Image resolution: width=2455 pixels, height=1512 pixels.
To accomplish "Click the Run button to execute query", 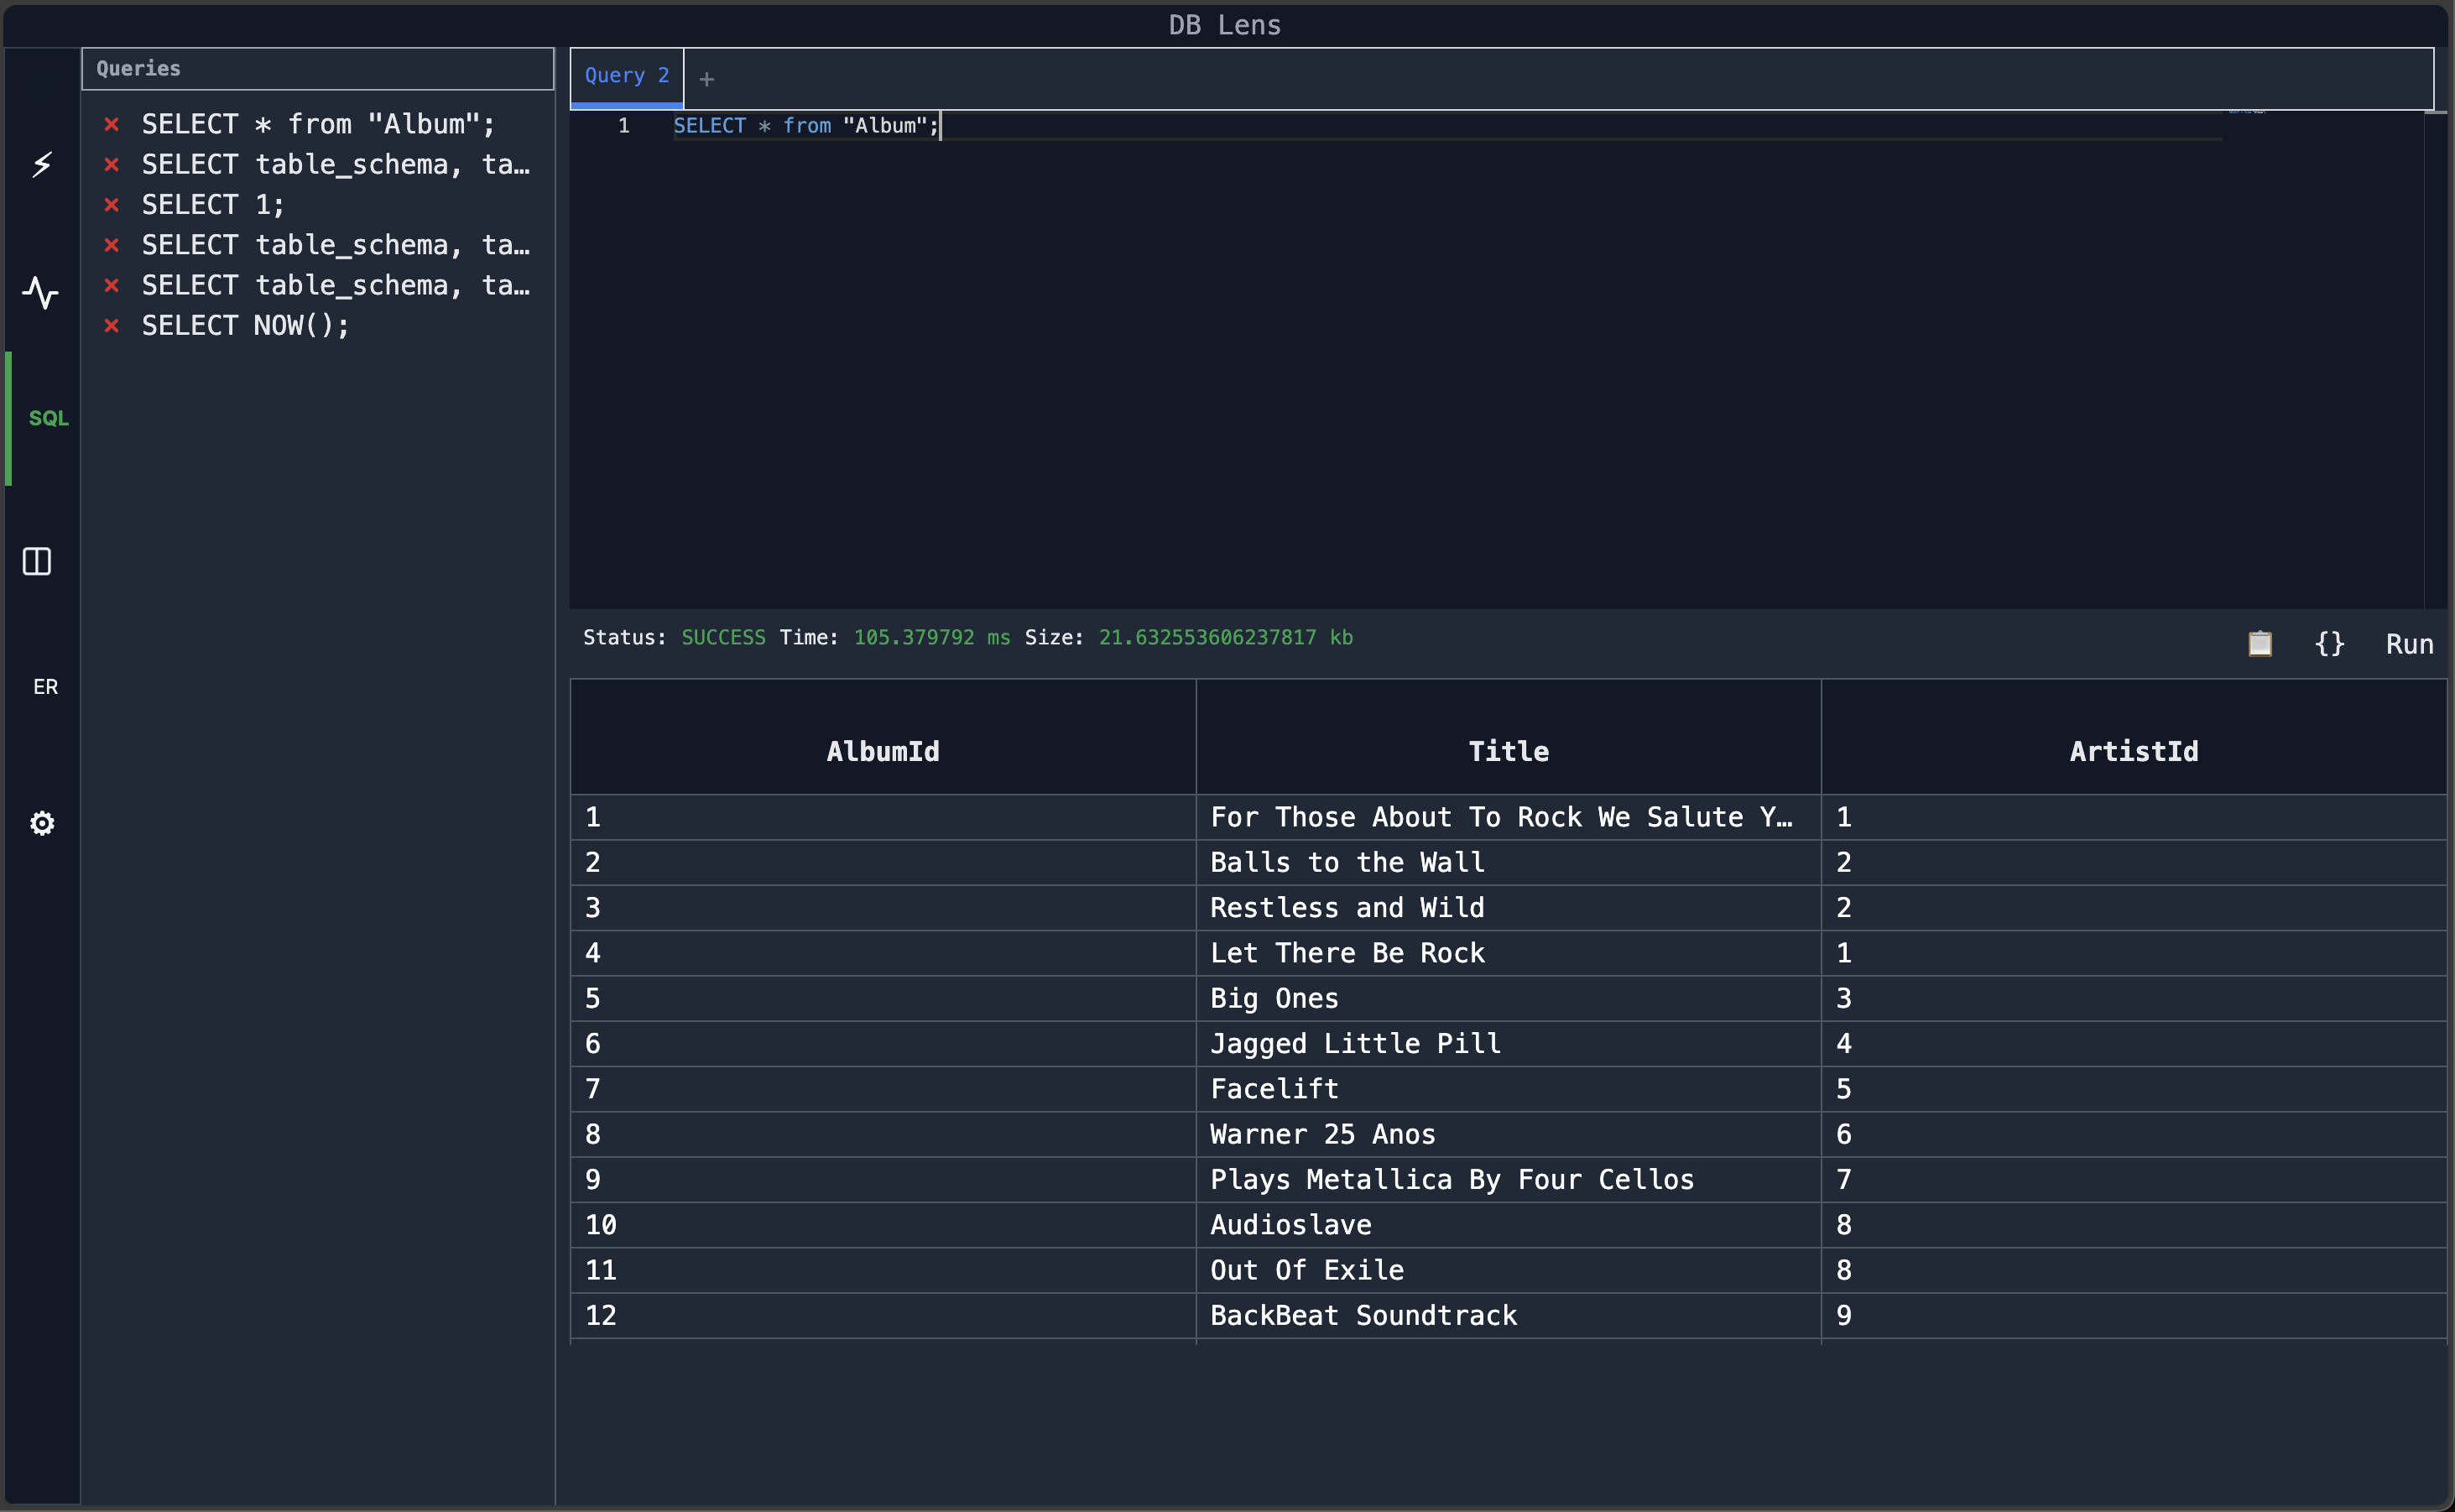I will 2409,643.
